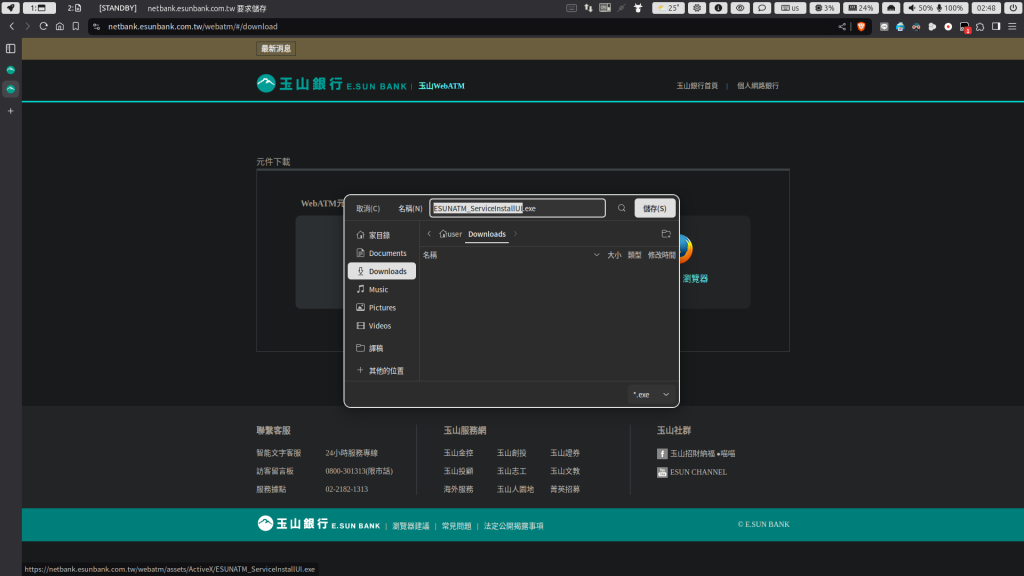Open 常見問題 footer link
This screenshot has height=576, width=1024.
click(456, 526)
